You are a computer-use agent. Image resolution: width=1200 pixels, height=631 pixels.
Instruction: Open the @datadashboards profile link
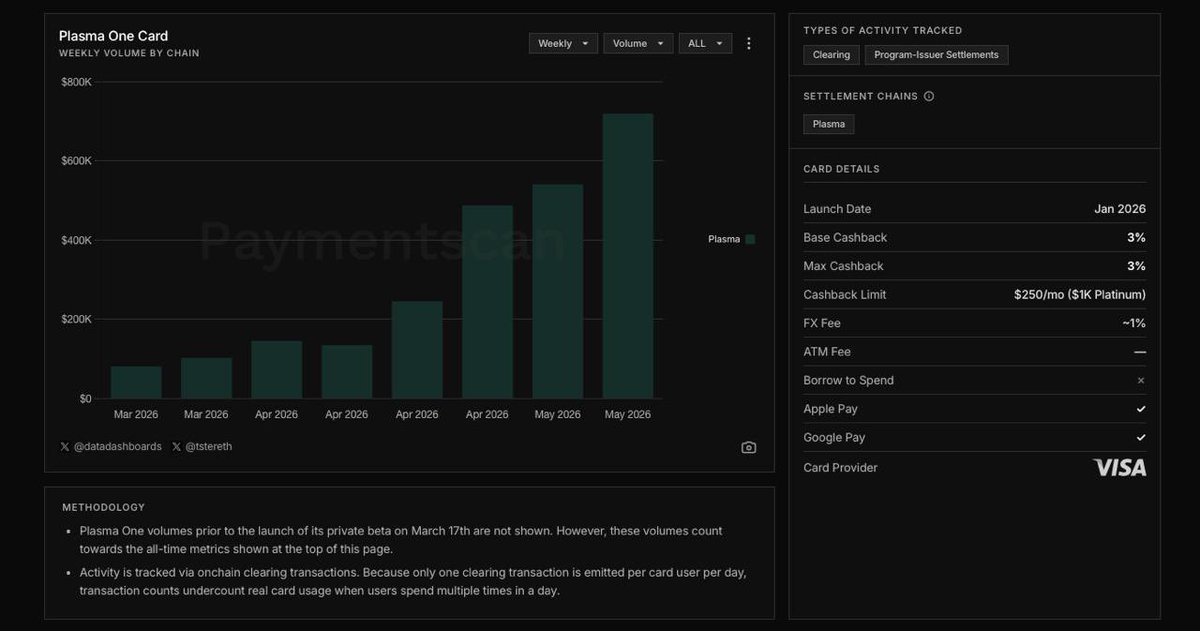[118, 447]
